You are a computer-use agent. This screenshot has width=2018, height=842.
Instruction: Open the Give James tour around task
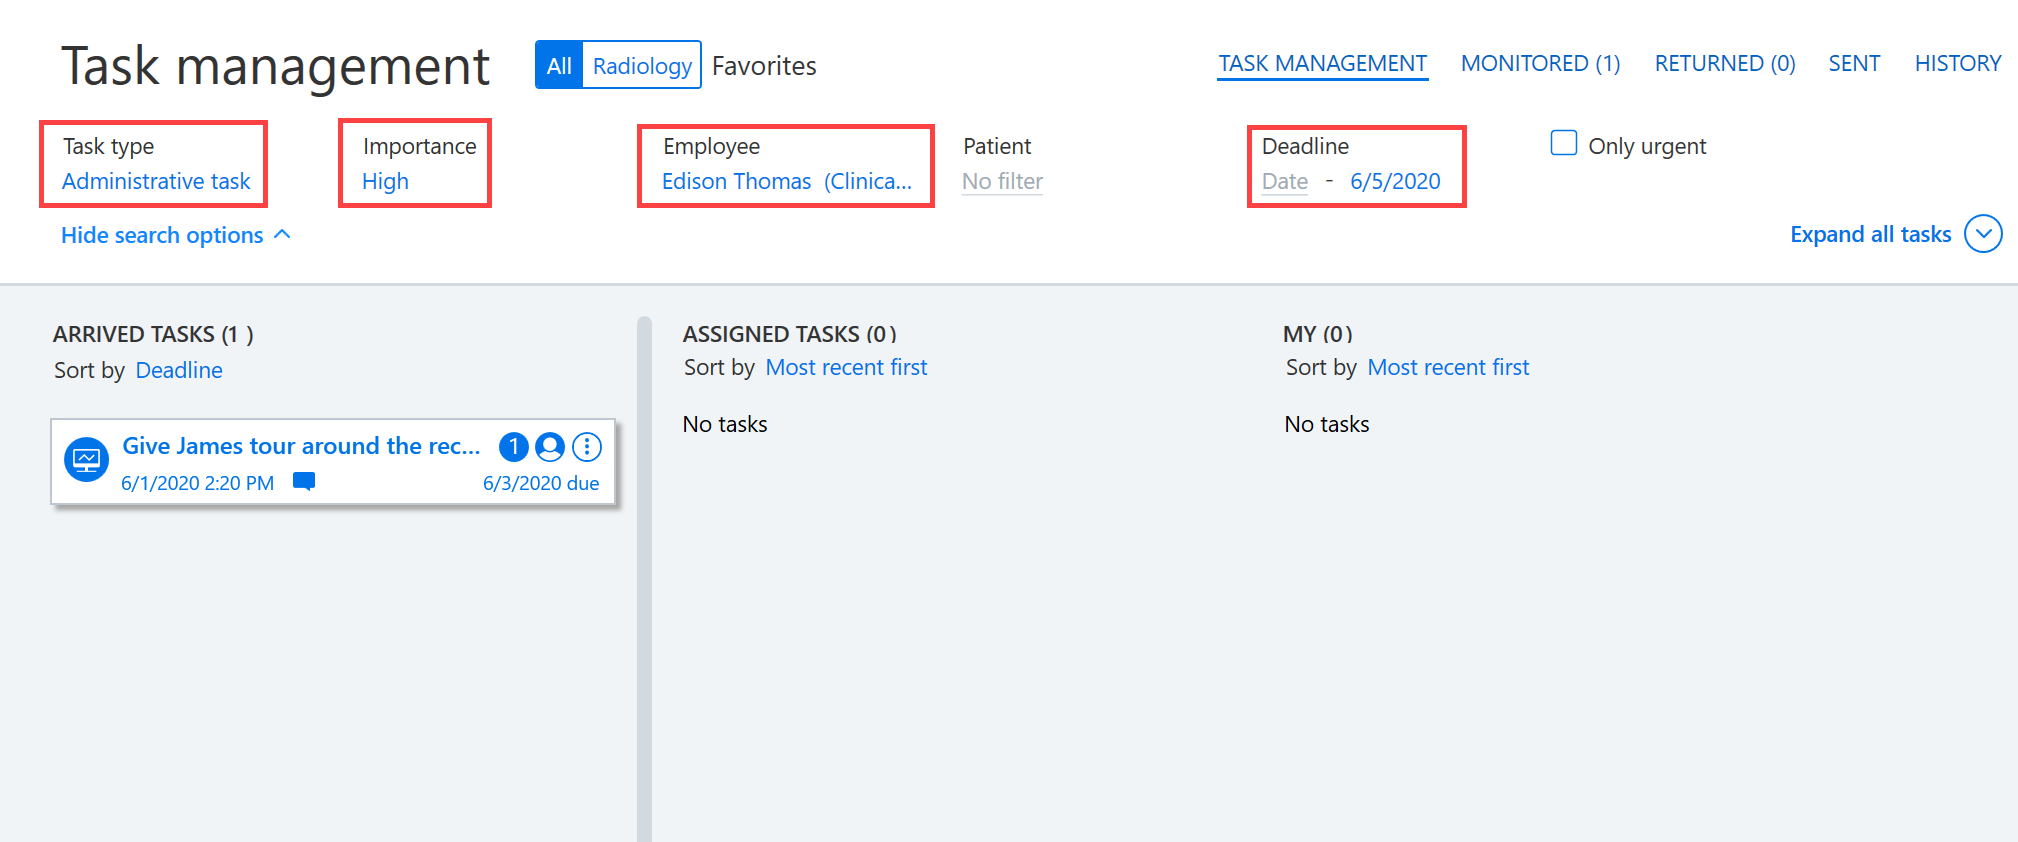tap(301, 446)
